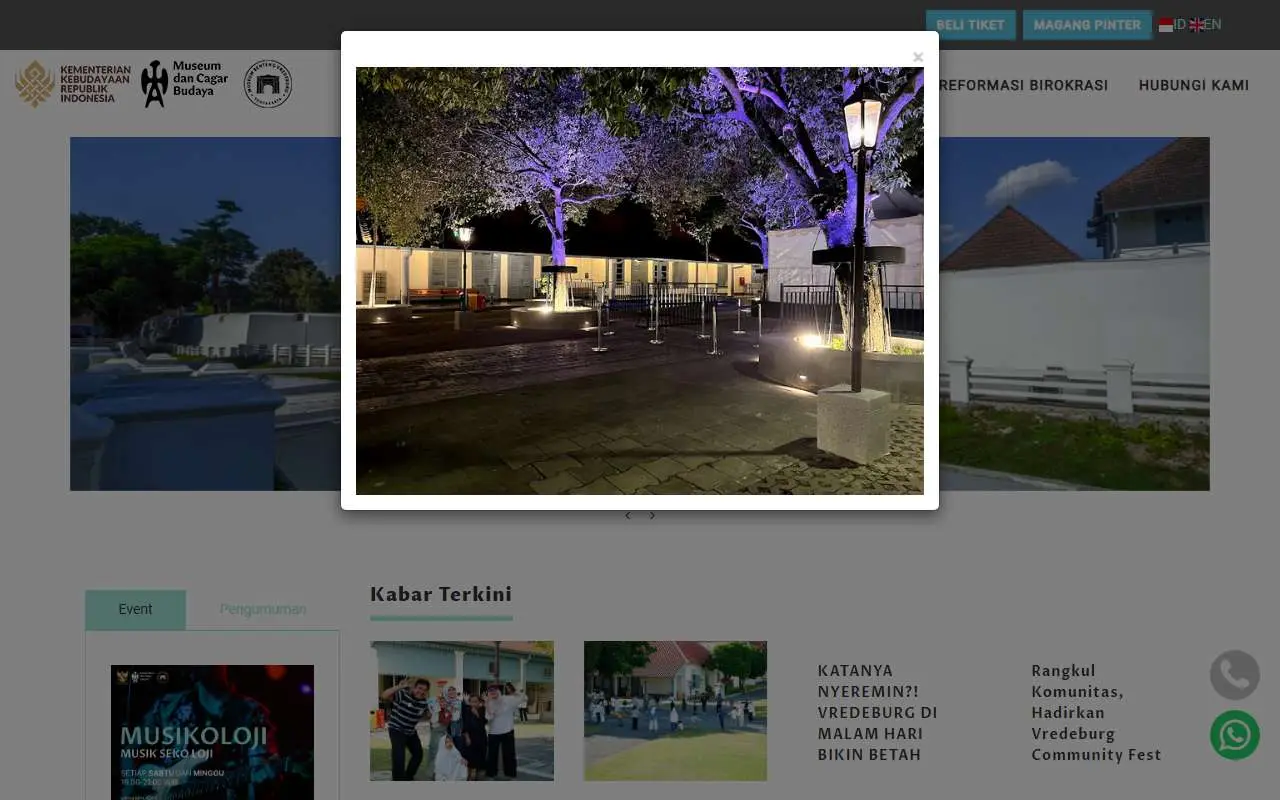Open REFORMASI BIROKRASI menu

click(x=1023, y=85)
